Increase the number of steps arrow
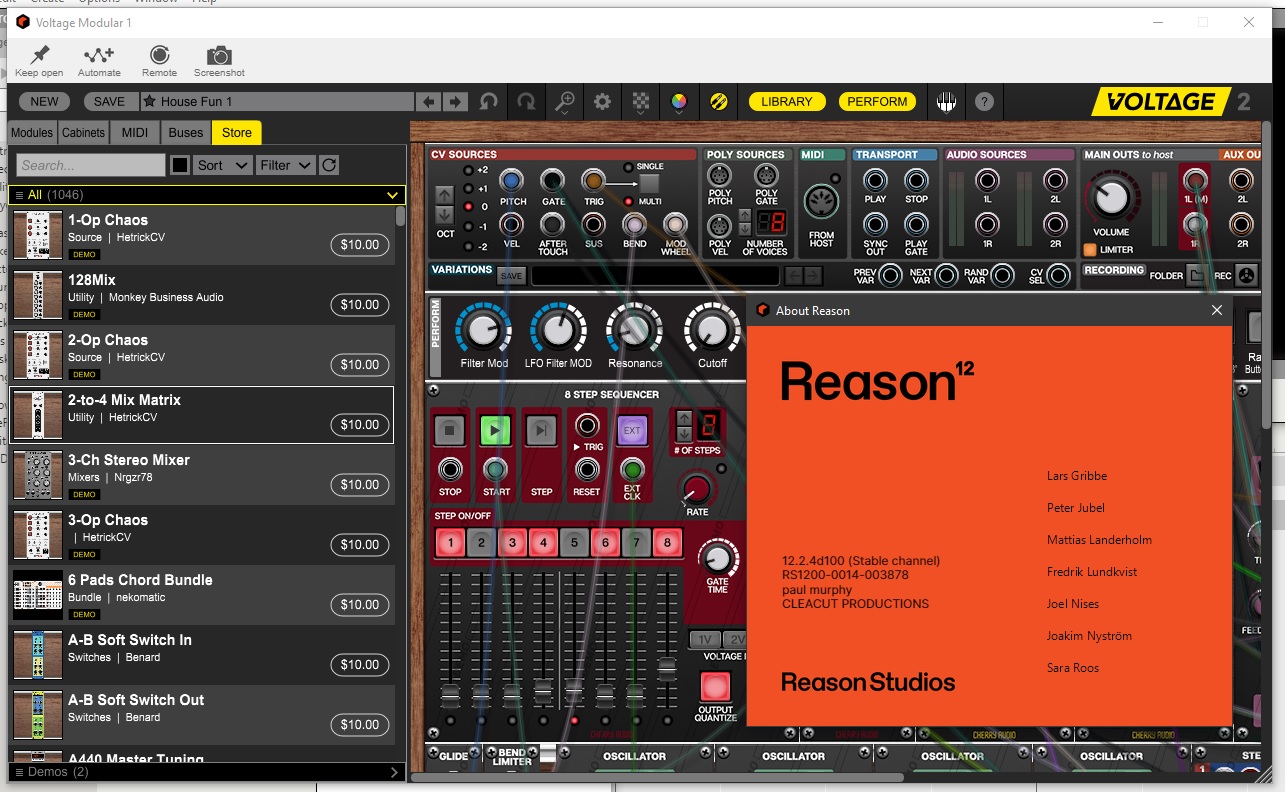Image resolution: width=1285 pixels, height=792 pixels. pyautogui.click(x=684, y=418)
